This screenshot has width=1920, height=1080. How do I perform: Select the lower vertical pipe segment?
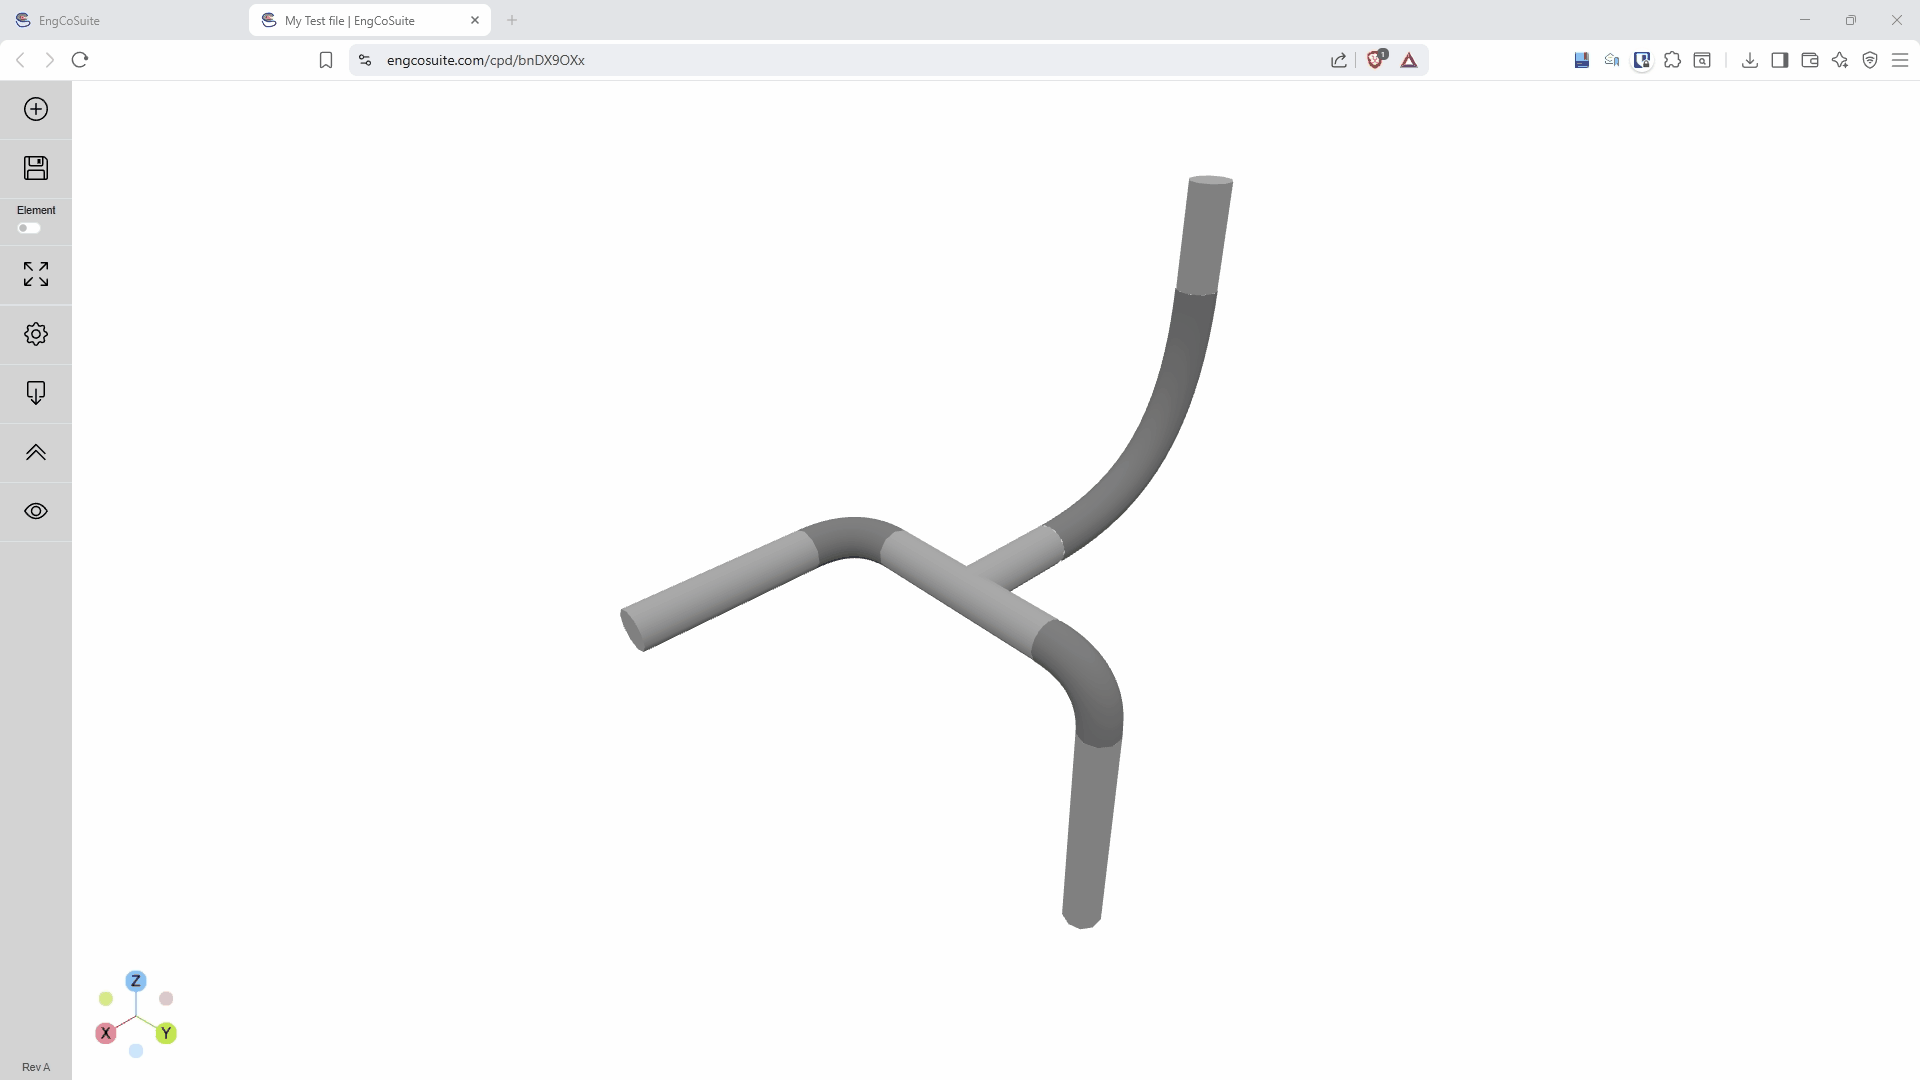pos(1090,835)
